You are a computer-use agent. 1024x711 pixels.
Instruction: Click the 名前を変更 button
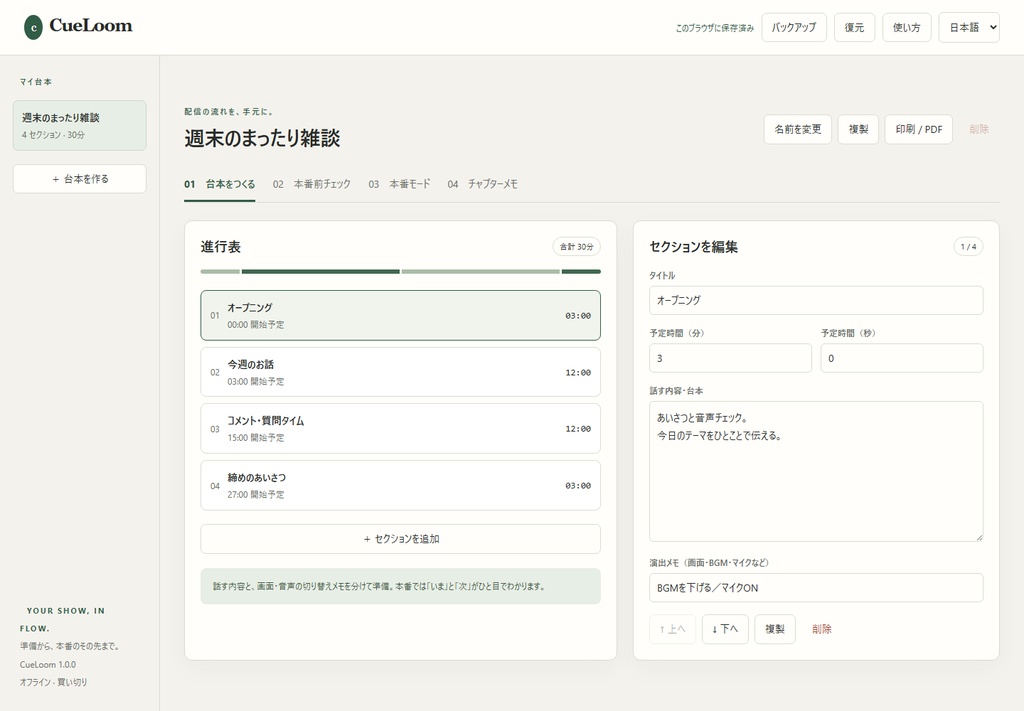pos(797,129)
